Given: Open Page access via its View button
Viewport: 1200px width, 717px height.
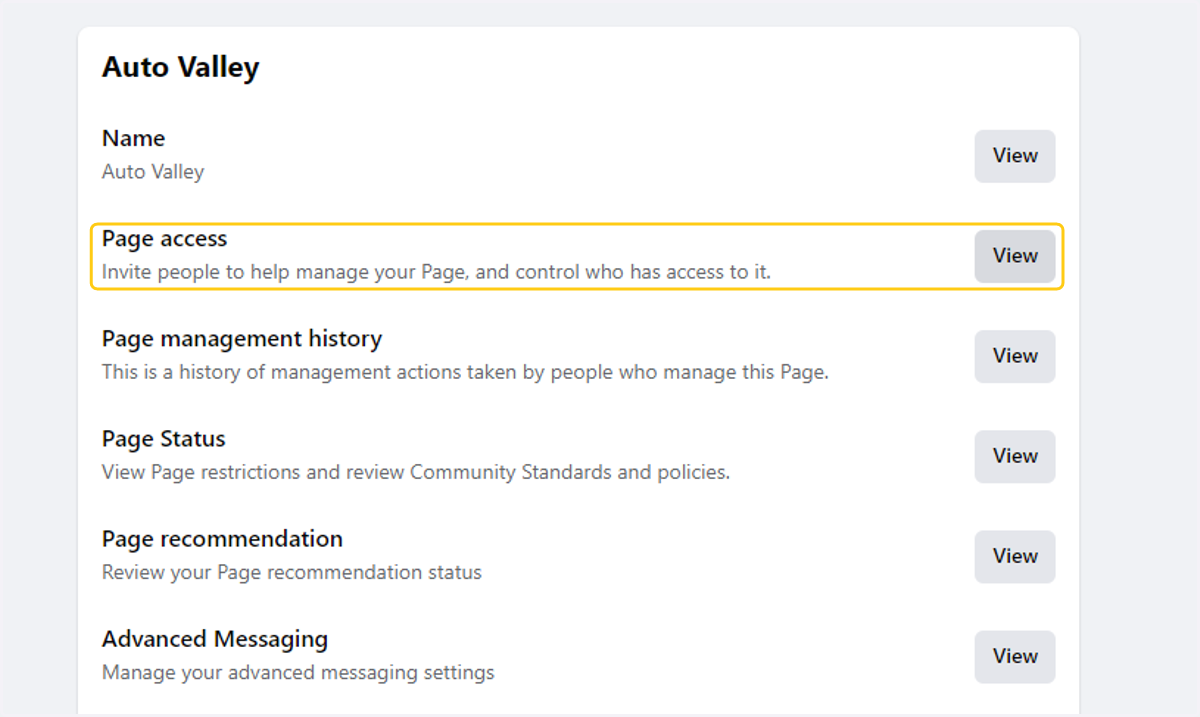Looking at the screenshot, I should click(x=1015, y=256).
